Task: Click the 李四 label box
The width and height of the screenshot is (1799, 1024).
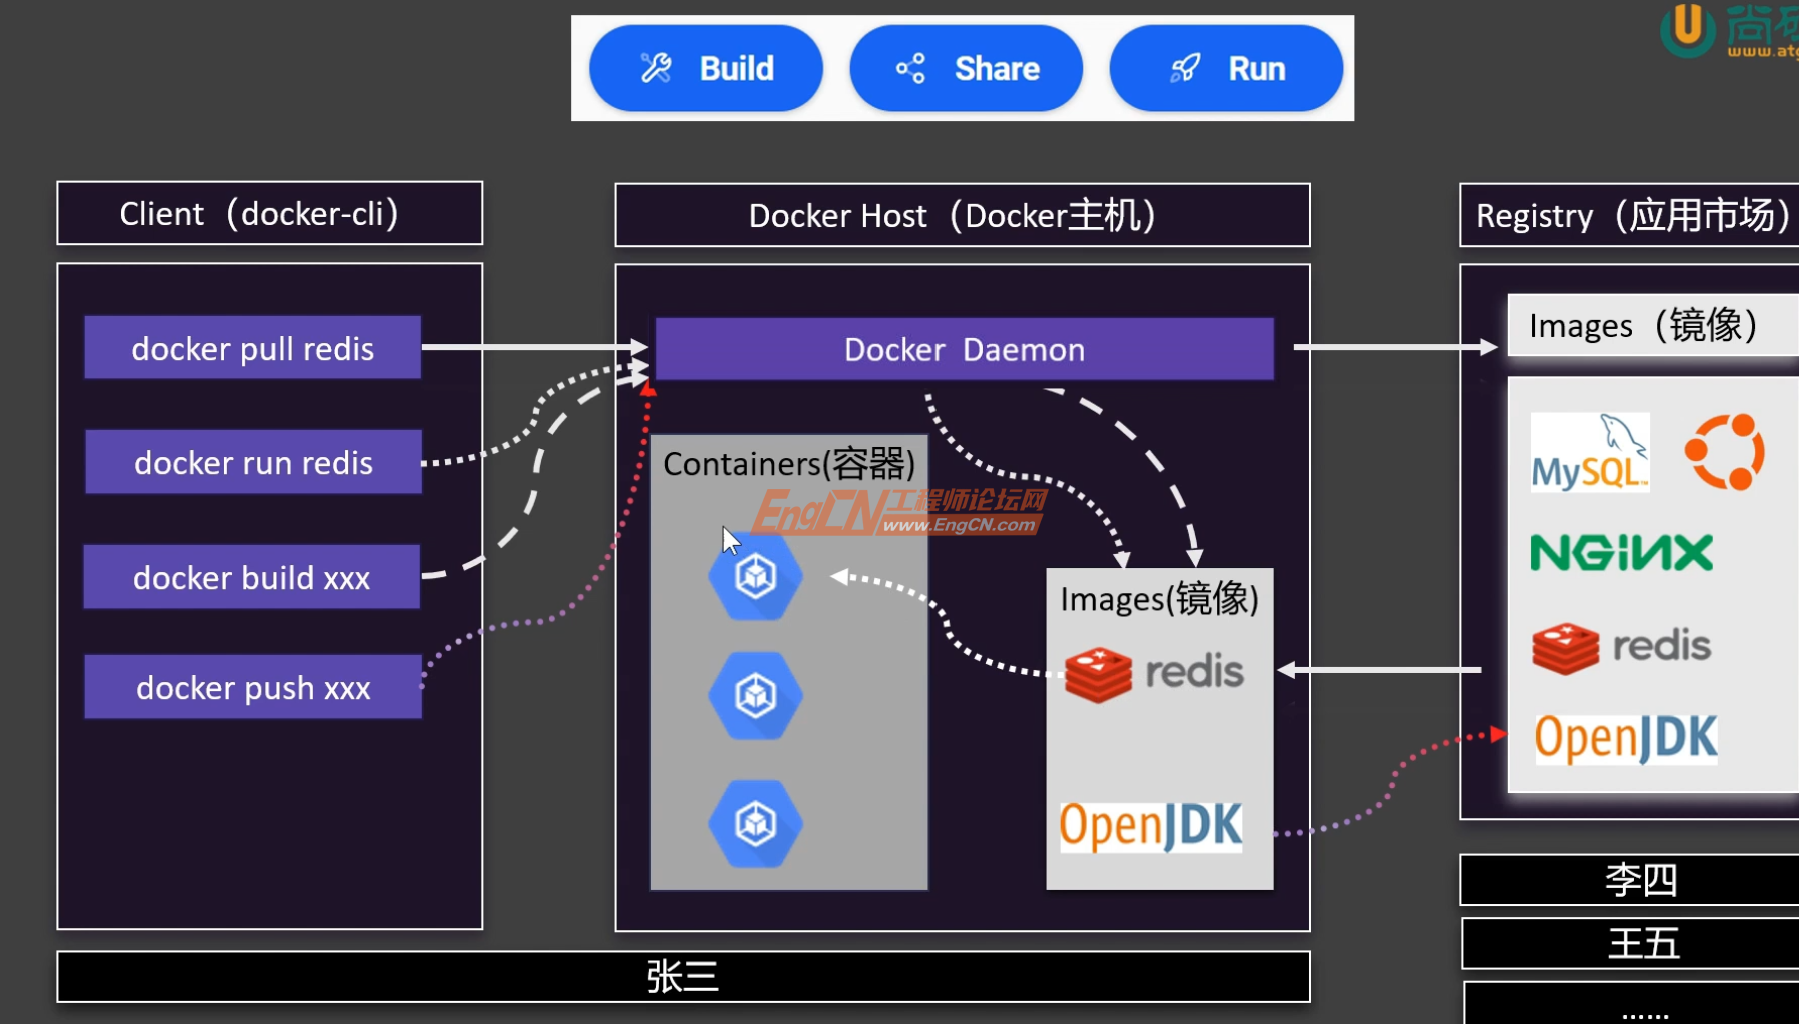Action: tap(1640, 880)
